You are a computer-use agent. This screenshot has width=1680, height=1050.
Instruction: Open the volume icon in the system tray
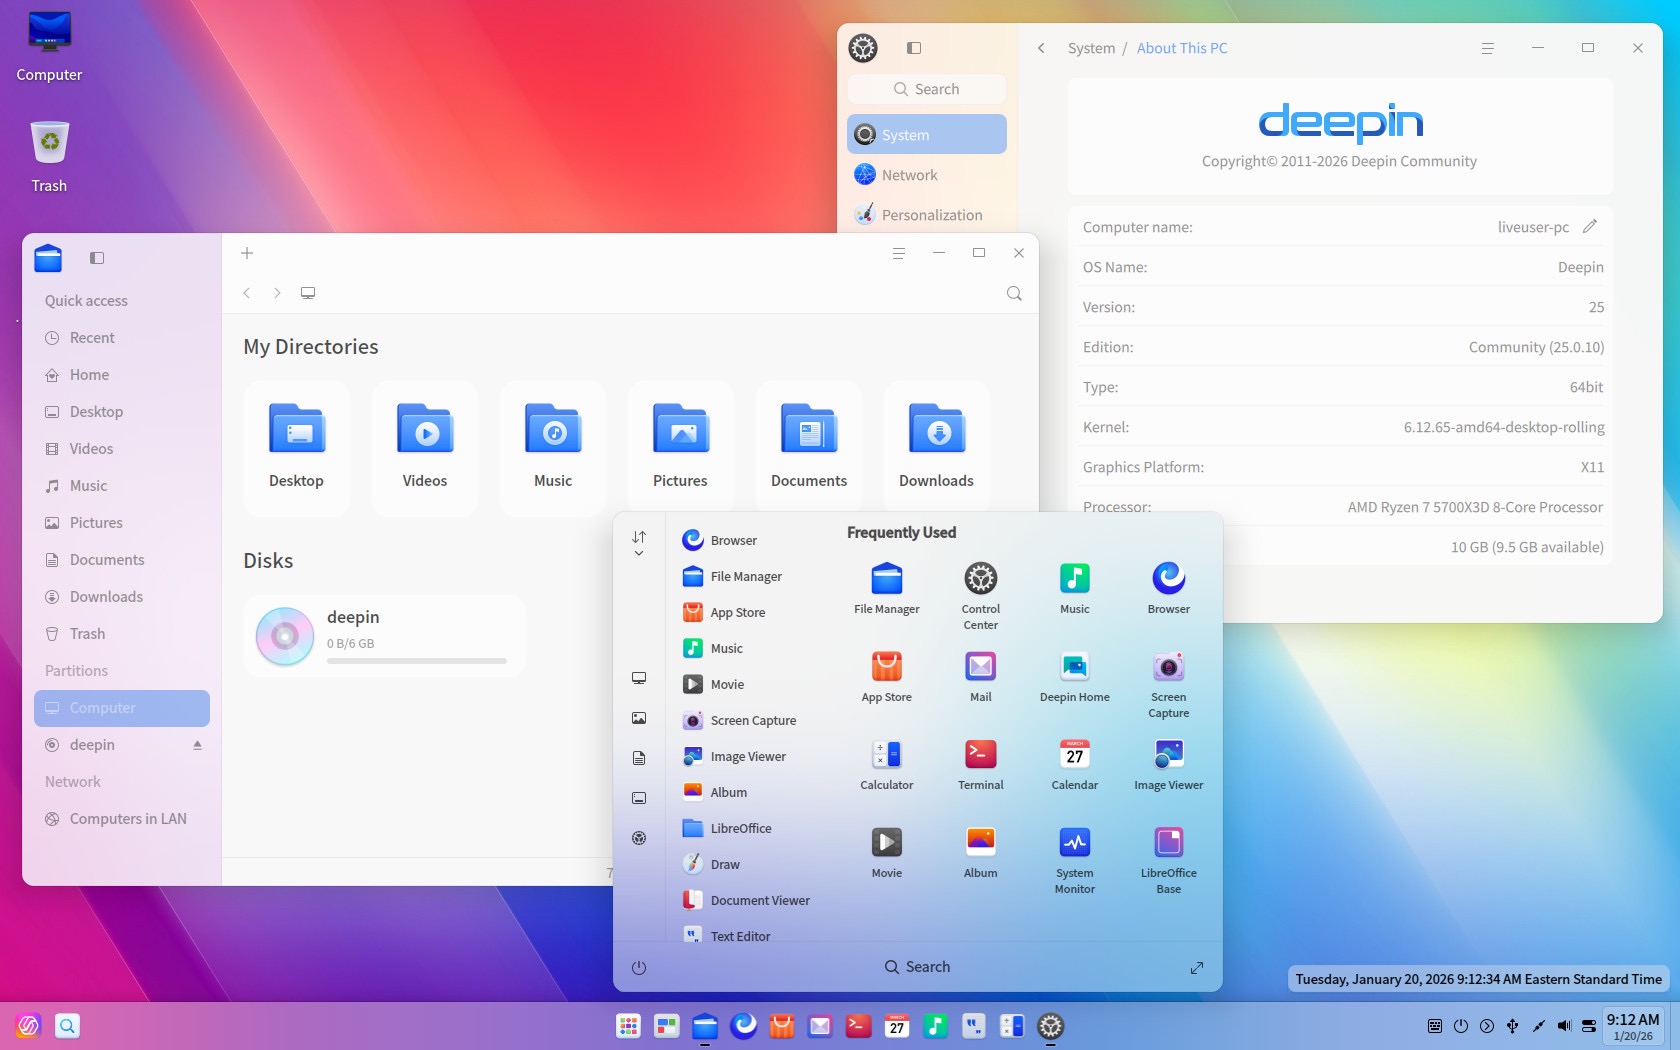coord(1564,1025)
